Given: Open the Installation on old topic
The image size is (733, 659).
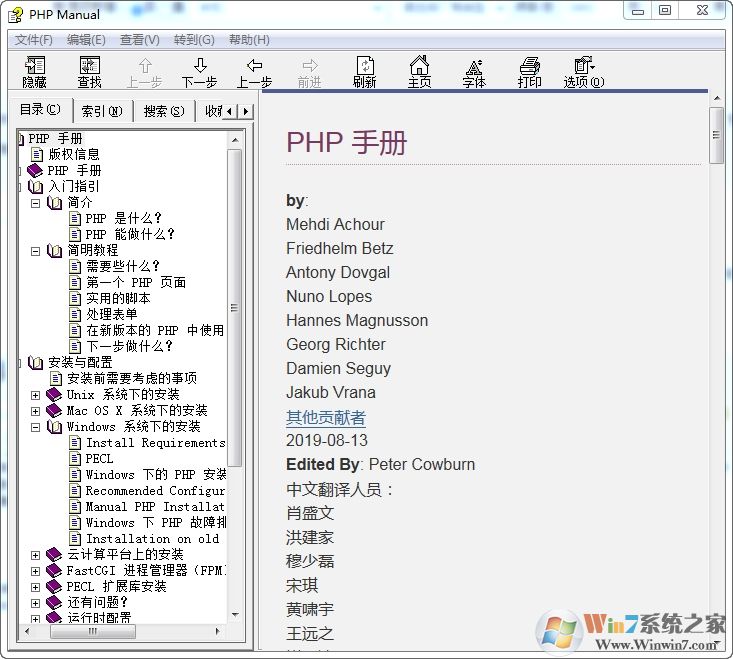Looking at the screenshot, I should [152, 539].
